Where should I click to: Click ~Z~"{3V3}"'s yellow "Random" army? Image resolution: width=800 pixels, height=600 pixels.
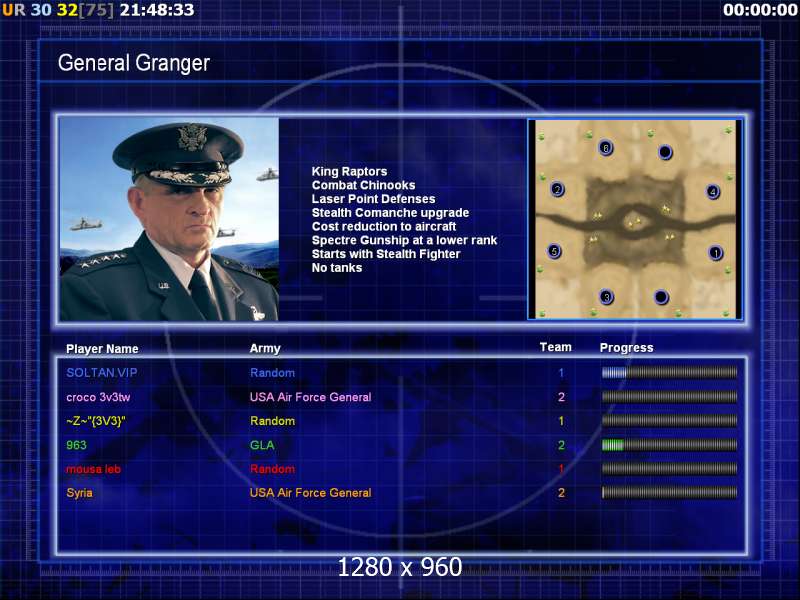click(272, 421)
